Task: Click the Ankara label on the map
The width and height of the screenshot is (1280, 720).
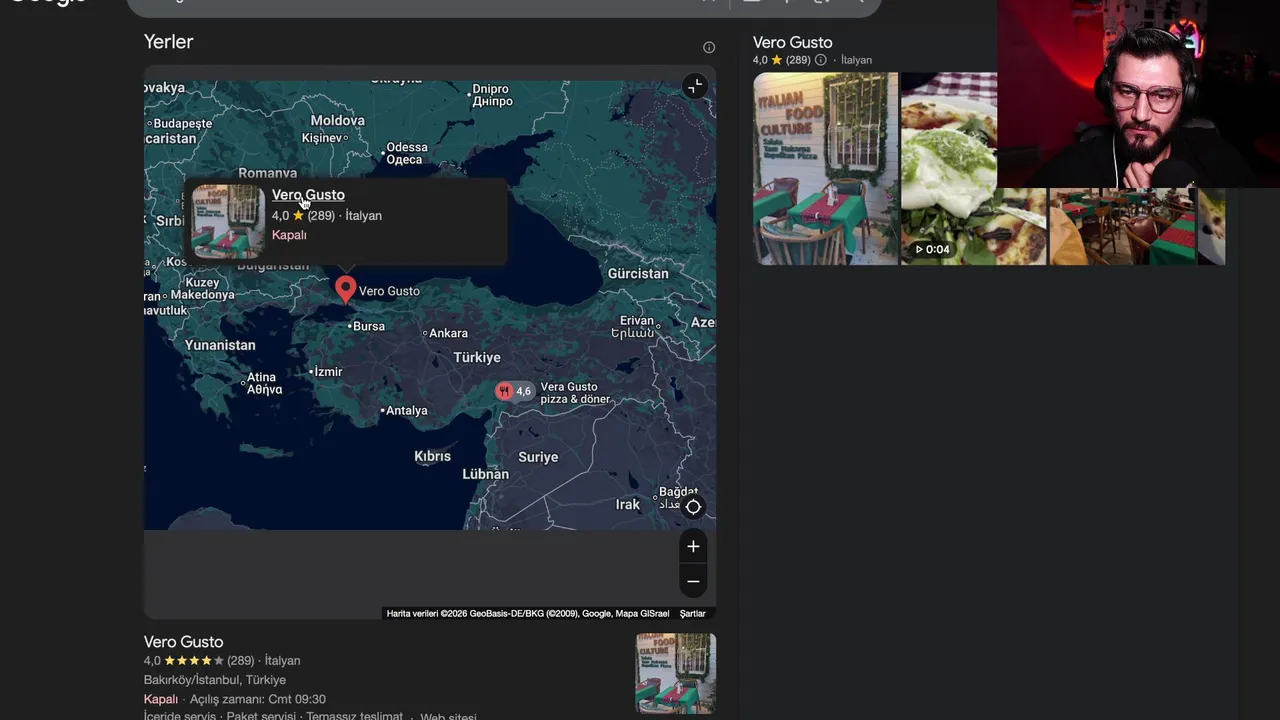Action: 448,333
